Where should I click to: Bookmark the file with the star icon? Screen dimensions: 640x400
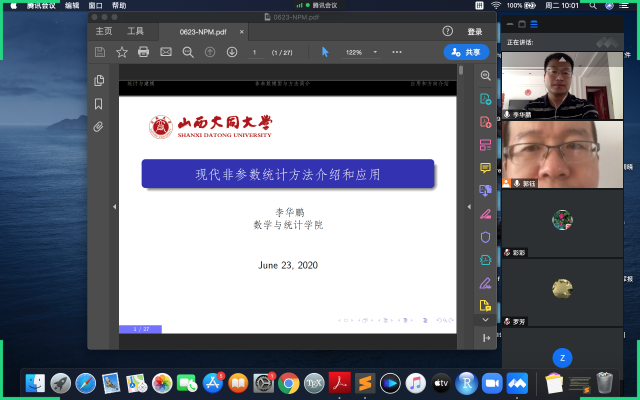click(x=122, y=52)
